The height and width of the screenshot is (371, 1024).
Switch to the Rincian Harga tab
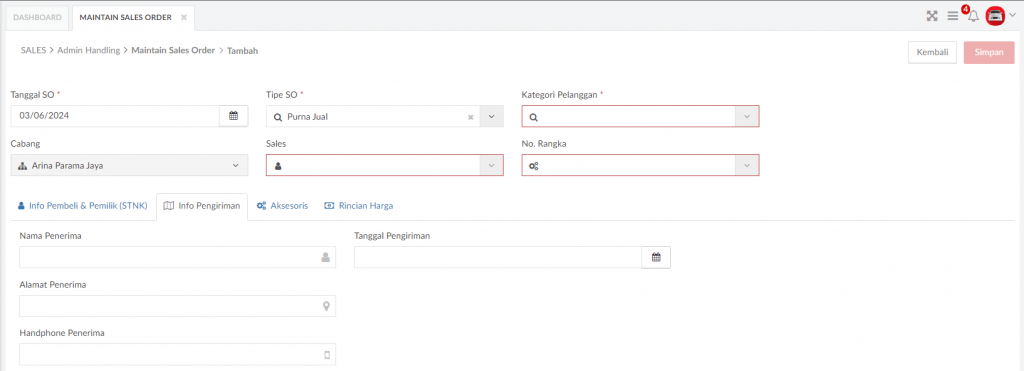pos(359,206)
